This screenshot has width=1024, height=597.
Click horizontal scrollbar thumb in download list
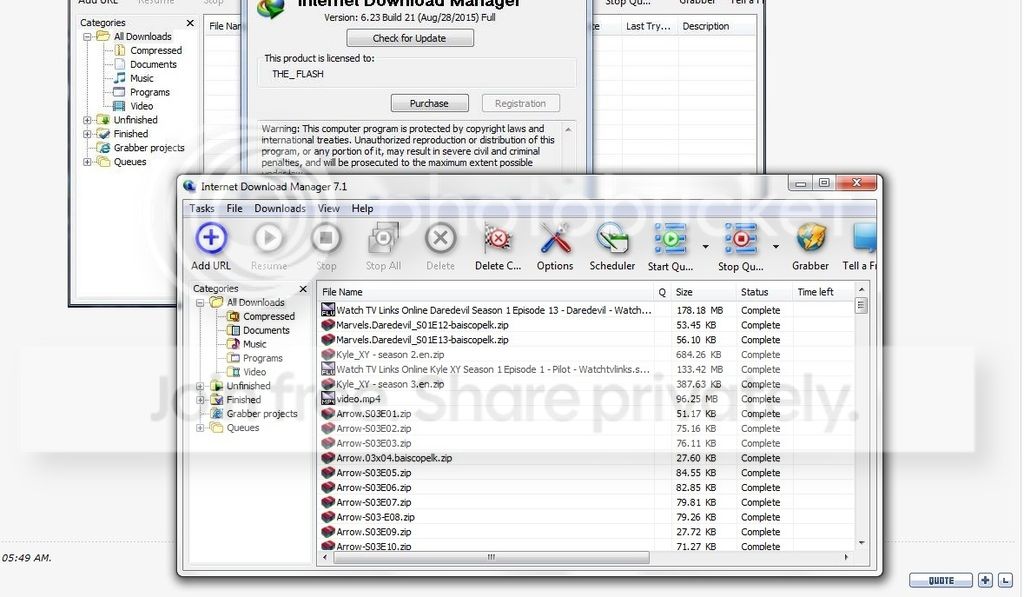(x=492, y=558)
